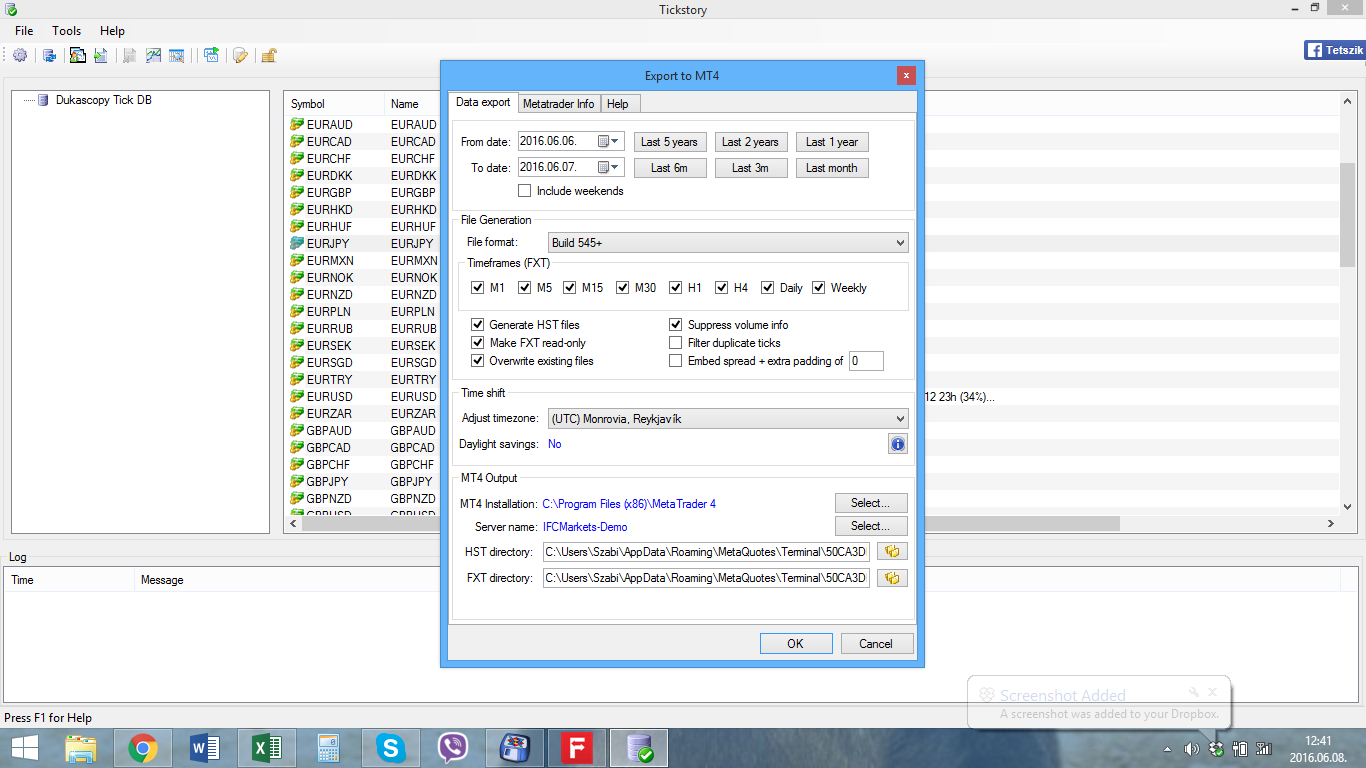Click the grayed-out document toolbar icon
The height and width of the screenshot is (768, 1366).
point(129,55)
